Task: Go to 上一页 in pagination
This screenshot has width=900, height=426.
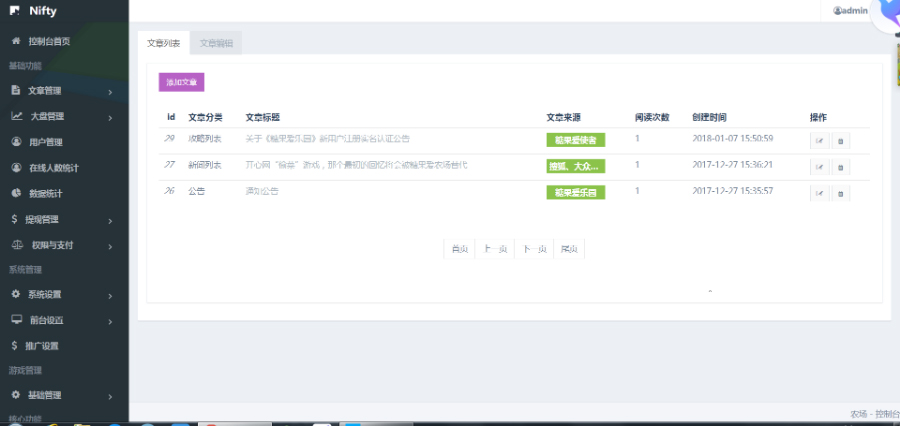Action: pos(495,249)
